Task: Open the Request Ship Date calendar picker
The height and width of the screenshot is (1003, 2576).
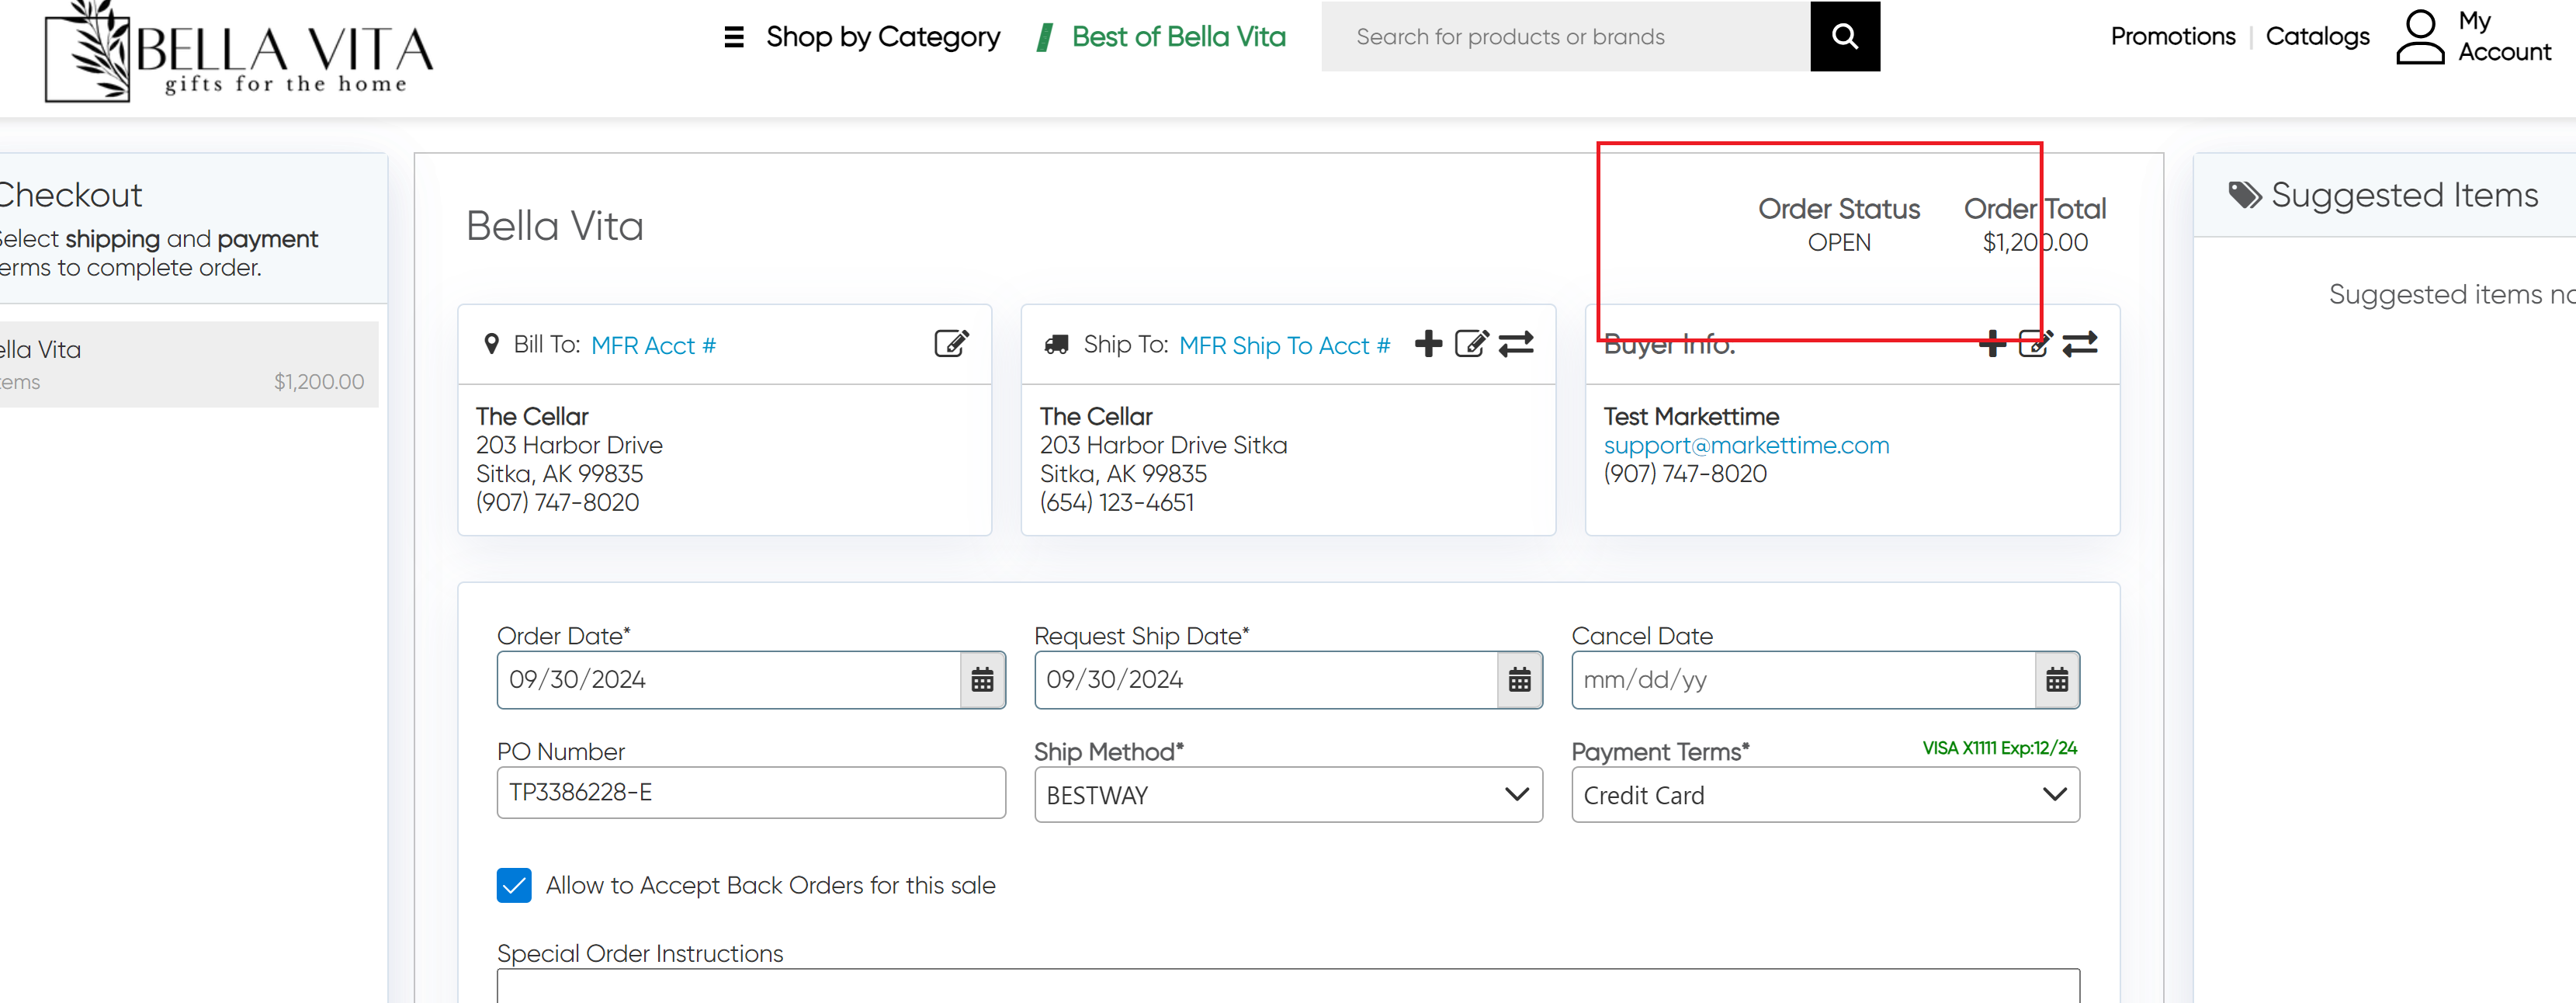Action: point(1519,680)
